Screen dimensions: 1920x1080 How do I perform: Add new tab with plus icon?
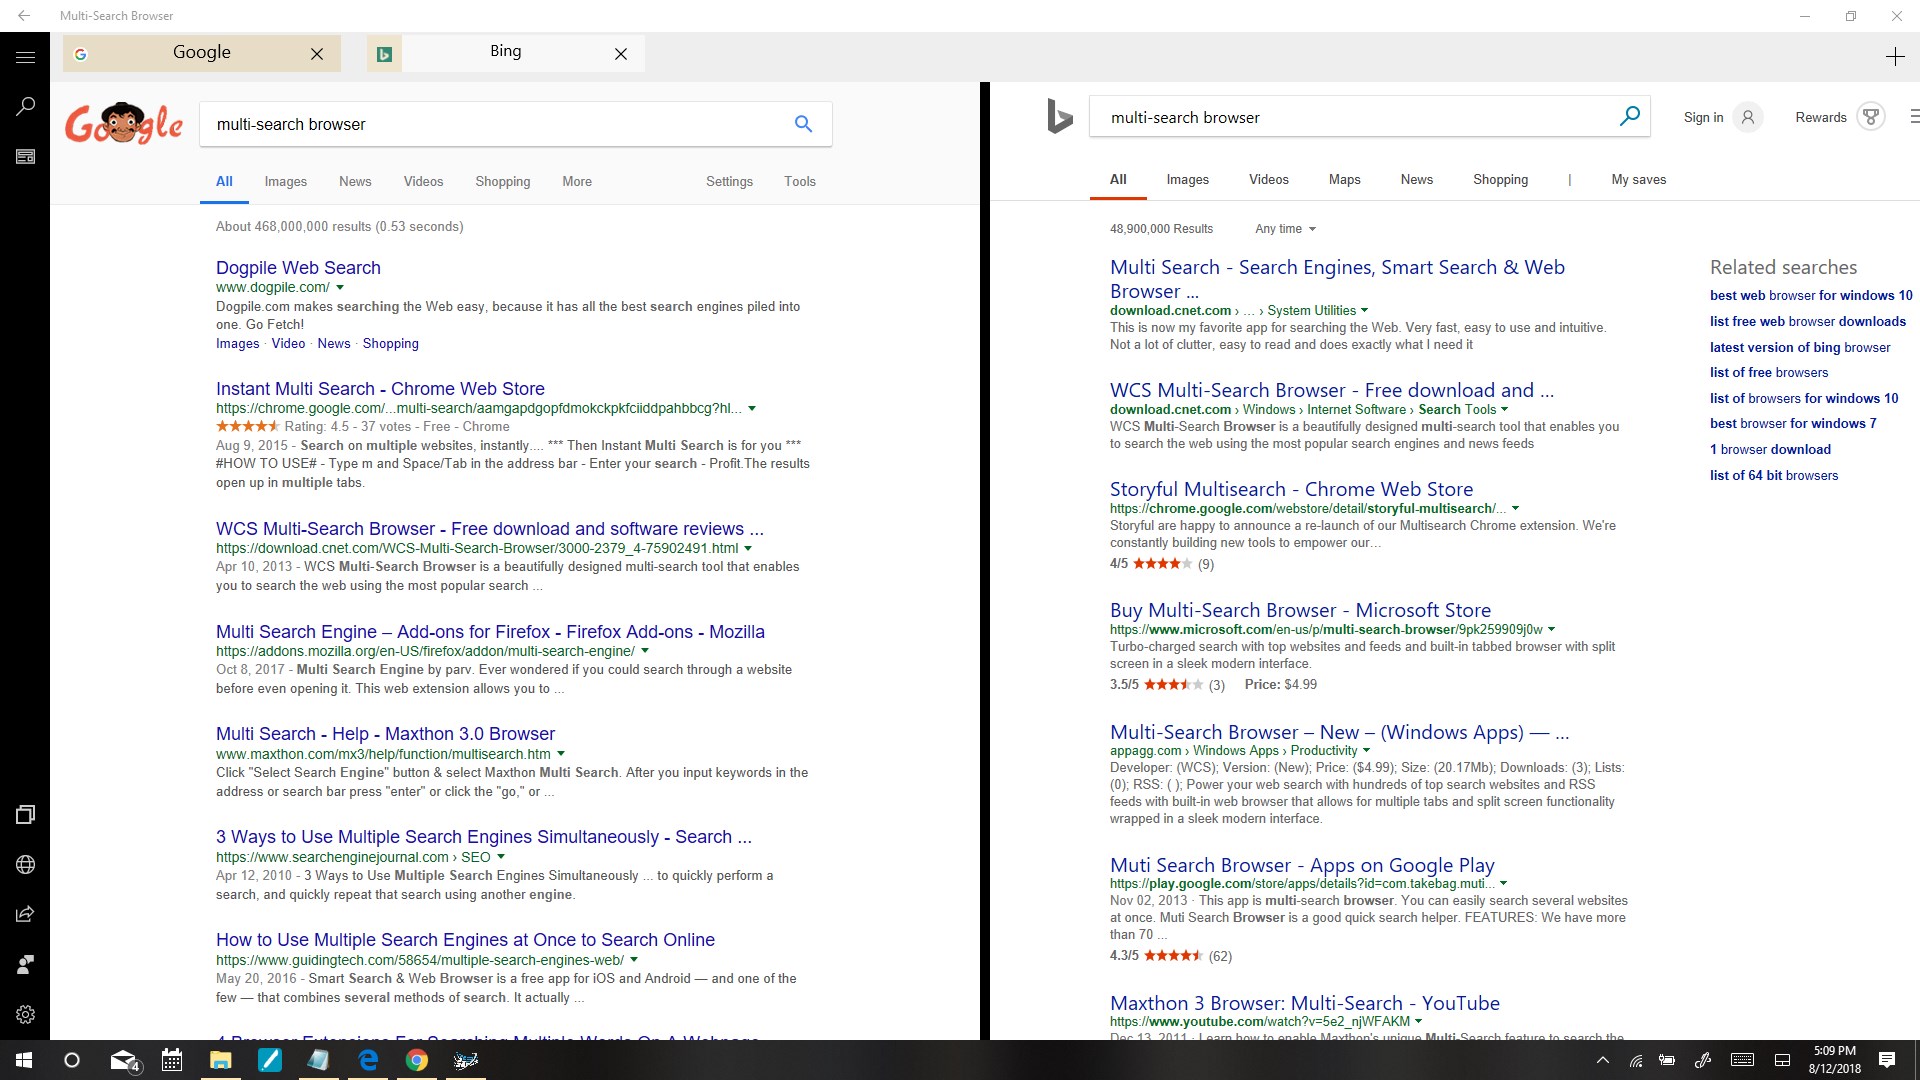click(1894, 57)
